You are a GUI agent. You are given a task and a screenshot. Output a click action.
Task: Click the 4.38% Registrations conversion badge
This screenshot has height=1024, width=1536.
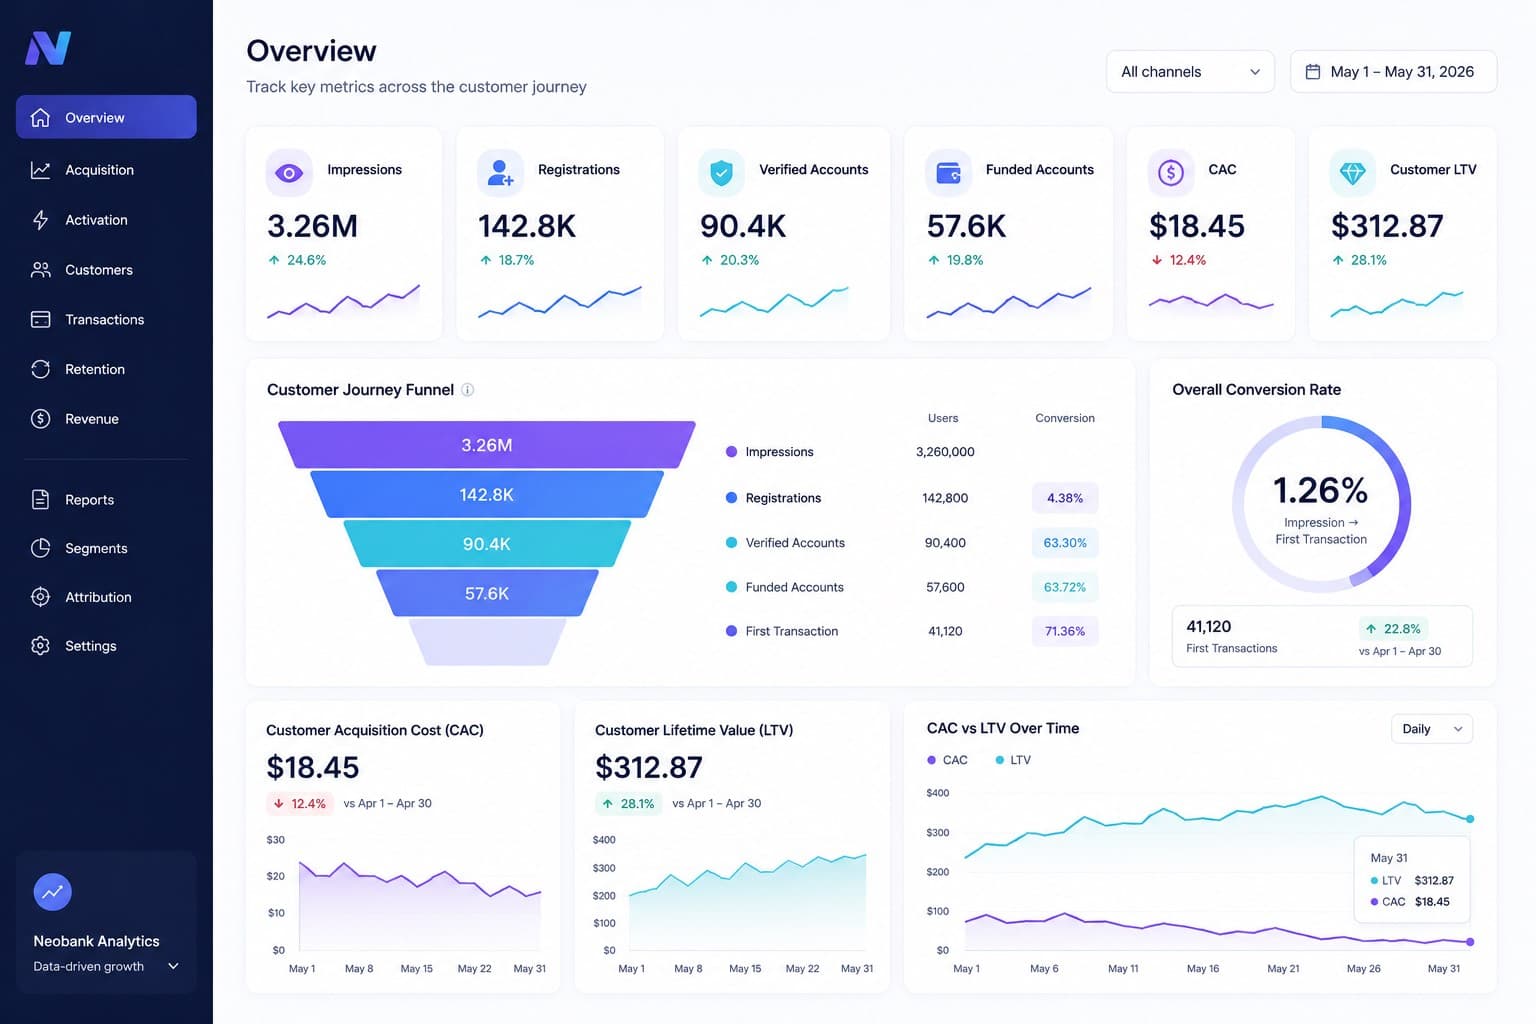point(1065,498)
